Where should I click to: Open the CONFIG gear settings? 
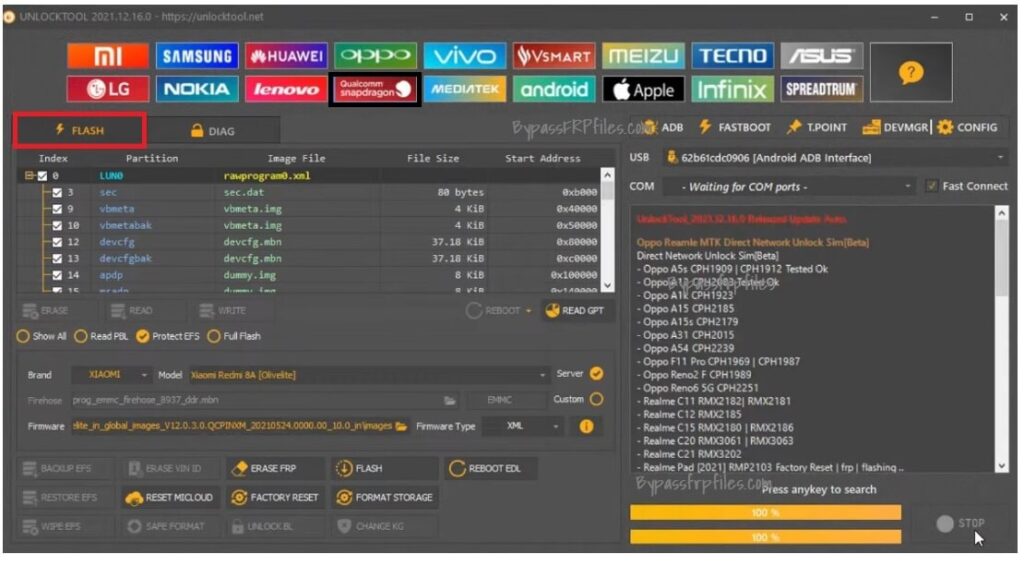click(x=966, y=127)
